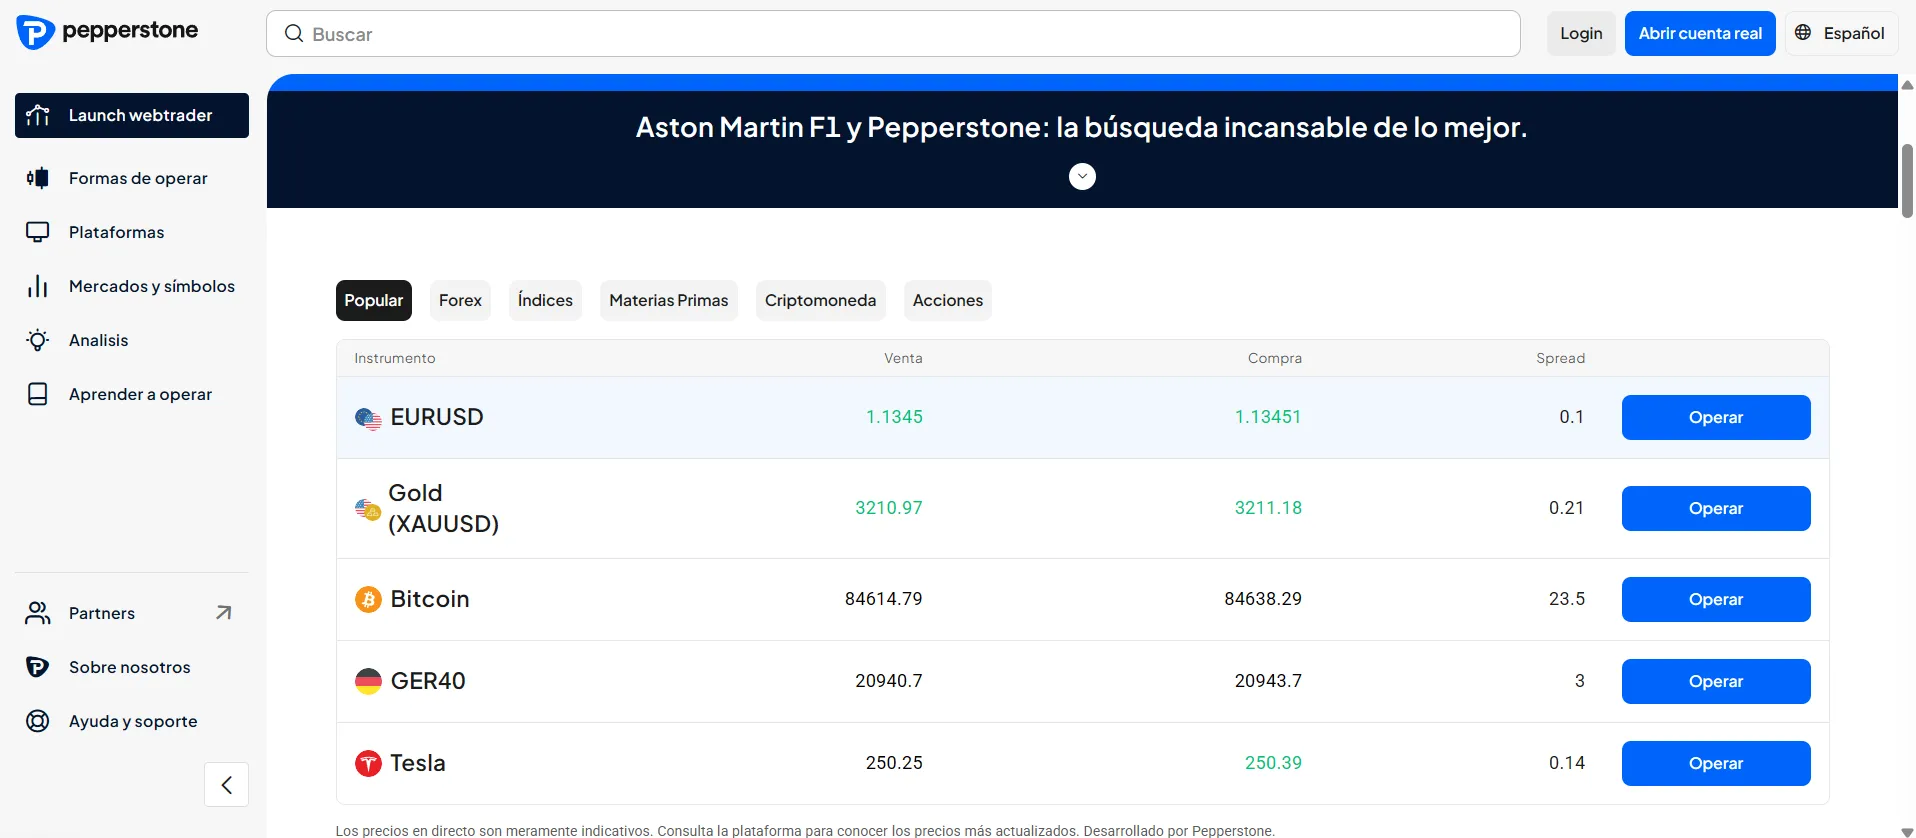Click the Plataformas monitor icon
Image resolution: width=1916 pixels, height=838 pixels.
[x=38, y=232]
